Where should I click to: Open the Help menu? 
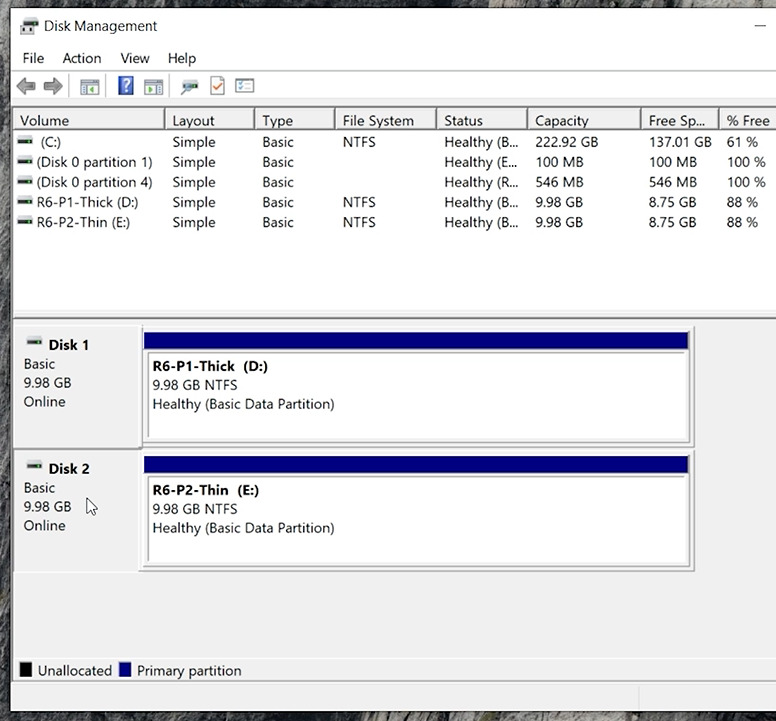[182, 58]
